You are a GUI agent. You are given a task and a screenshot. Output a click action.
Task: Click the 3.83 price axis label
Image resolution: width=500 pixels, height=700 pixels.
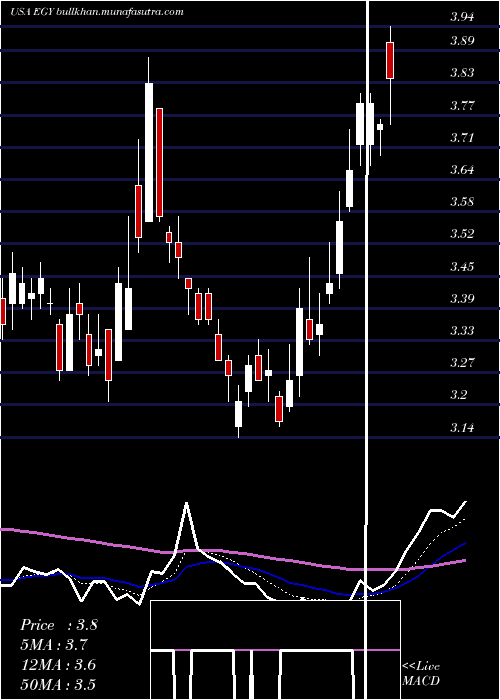click(462, 73)
